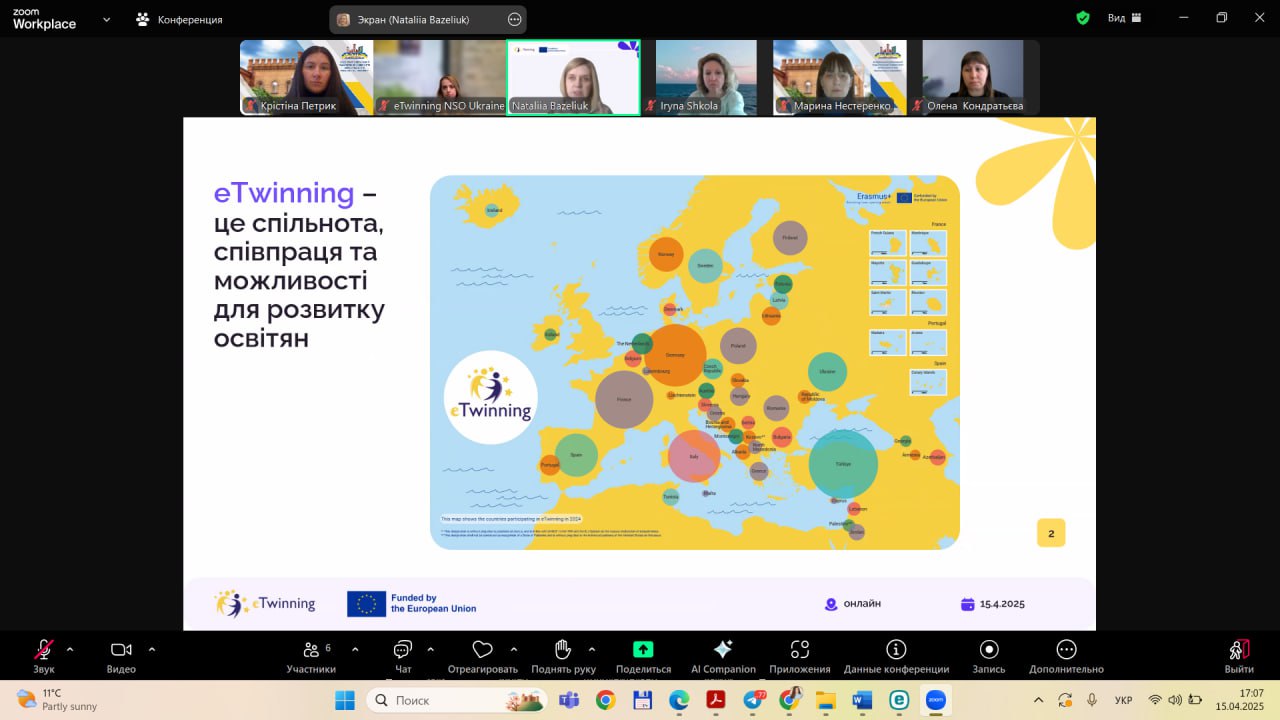Screen dimensions: 1280x720
Task: Expand audio options arrow next to Звук
Action: pos(70,649)
